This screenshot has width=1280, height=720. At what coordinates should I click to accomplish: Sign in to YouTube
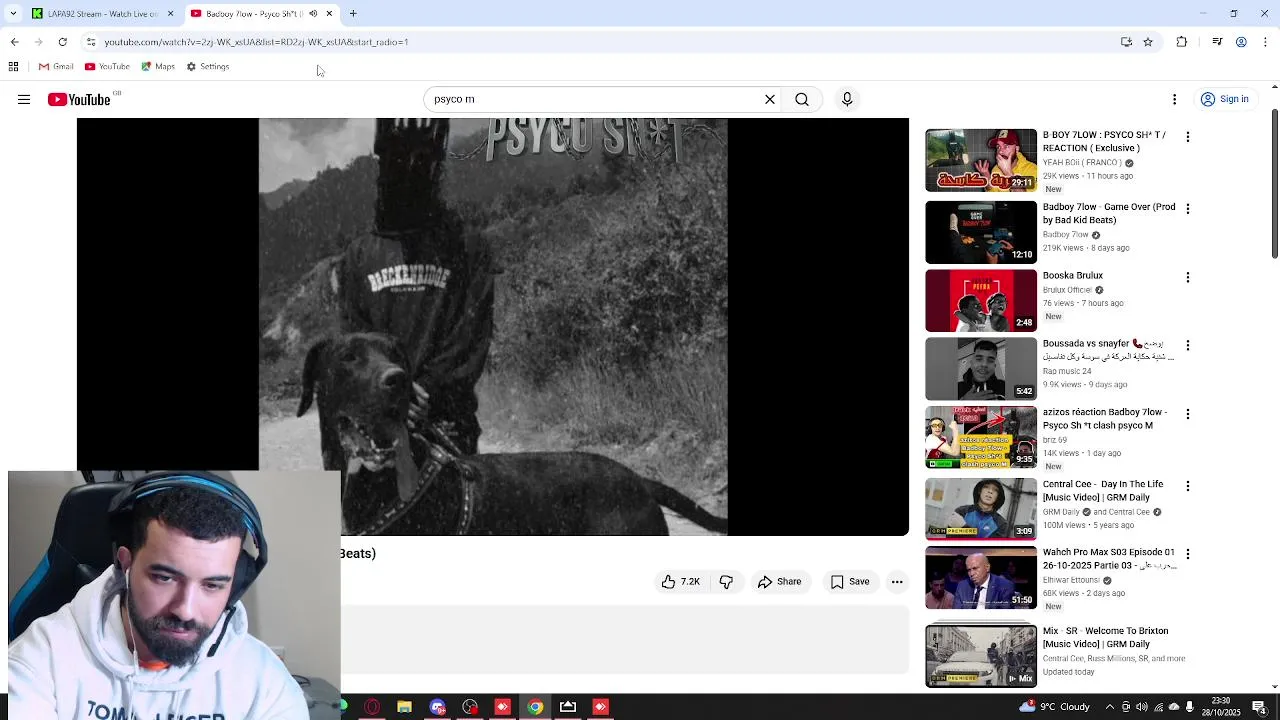click(1225, 99)
